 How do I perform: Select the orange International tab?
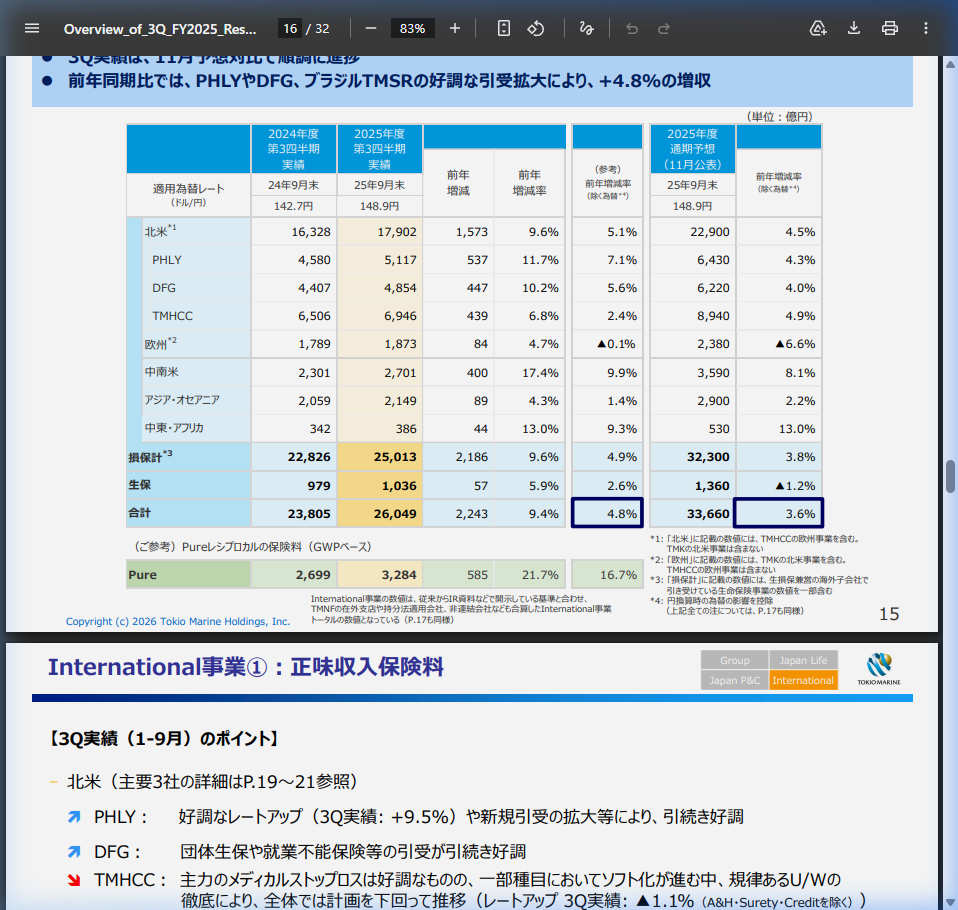pyautogui.click(x=803, y=680)
